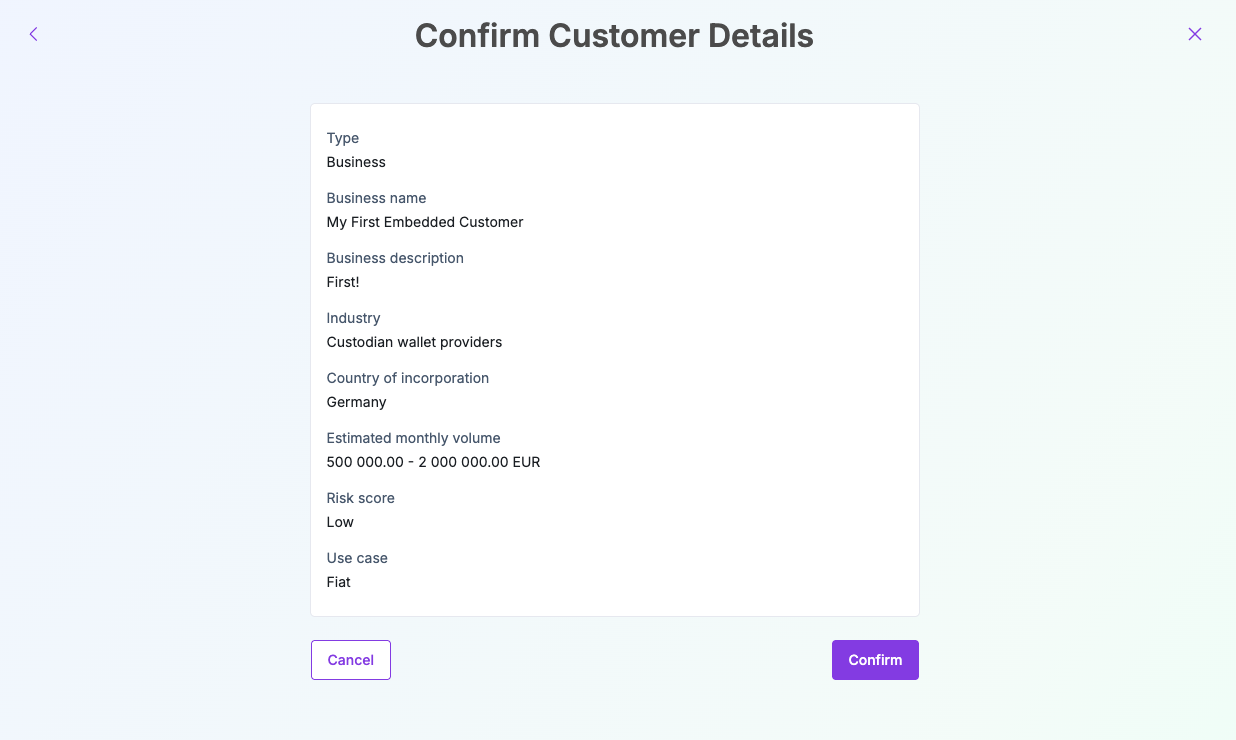Click the EUR monthly volume range value

(x=433, y=462)
